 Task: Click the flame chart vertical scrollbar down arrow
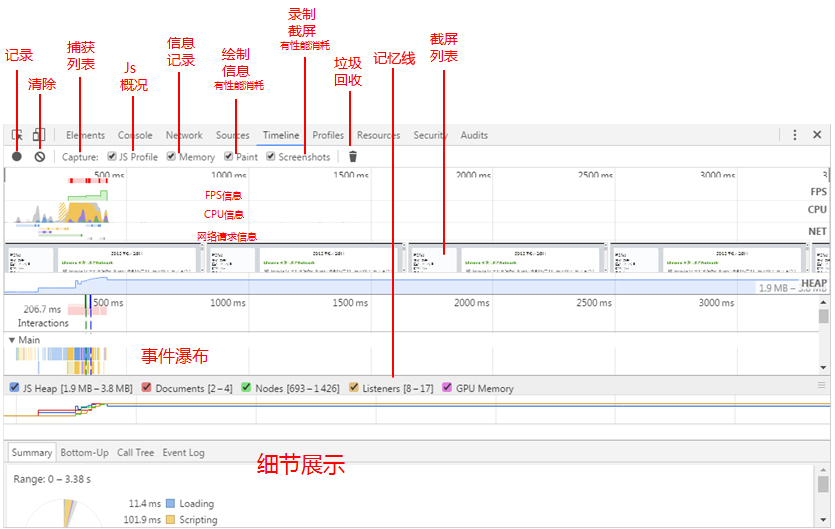coord(824,368)
